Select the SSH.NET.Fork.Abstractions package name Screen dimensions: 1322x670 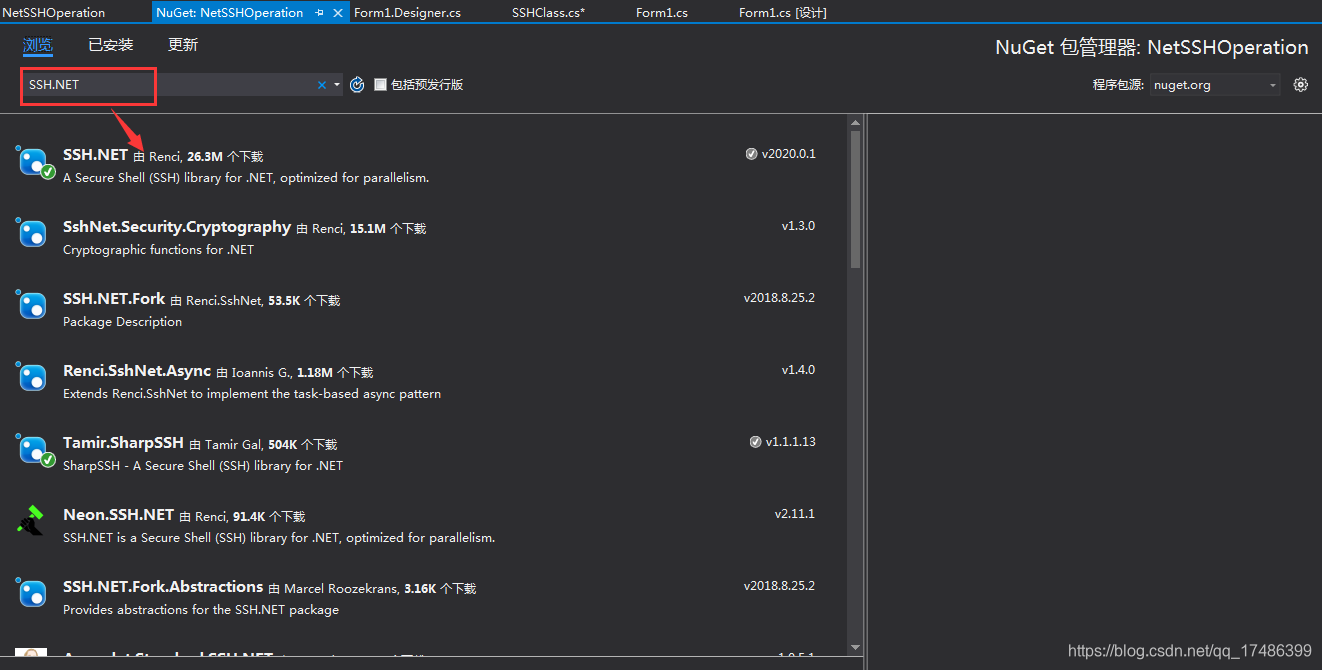coord(163,587)
